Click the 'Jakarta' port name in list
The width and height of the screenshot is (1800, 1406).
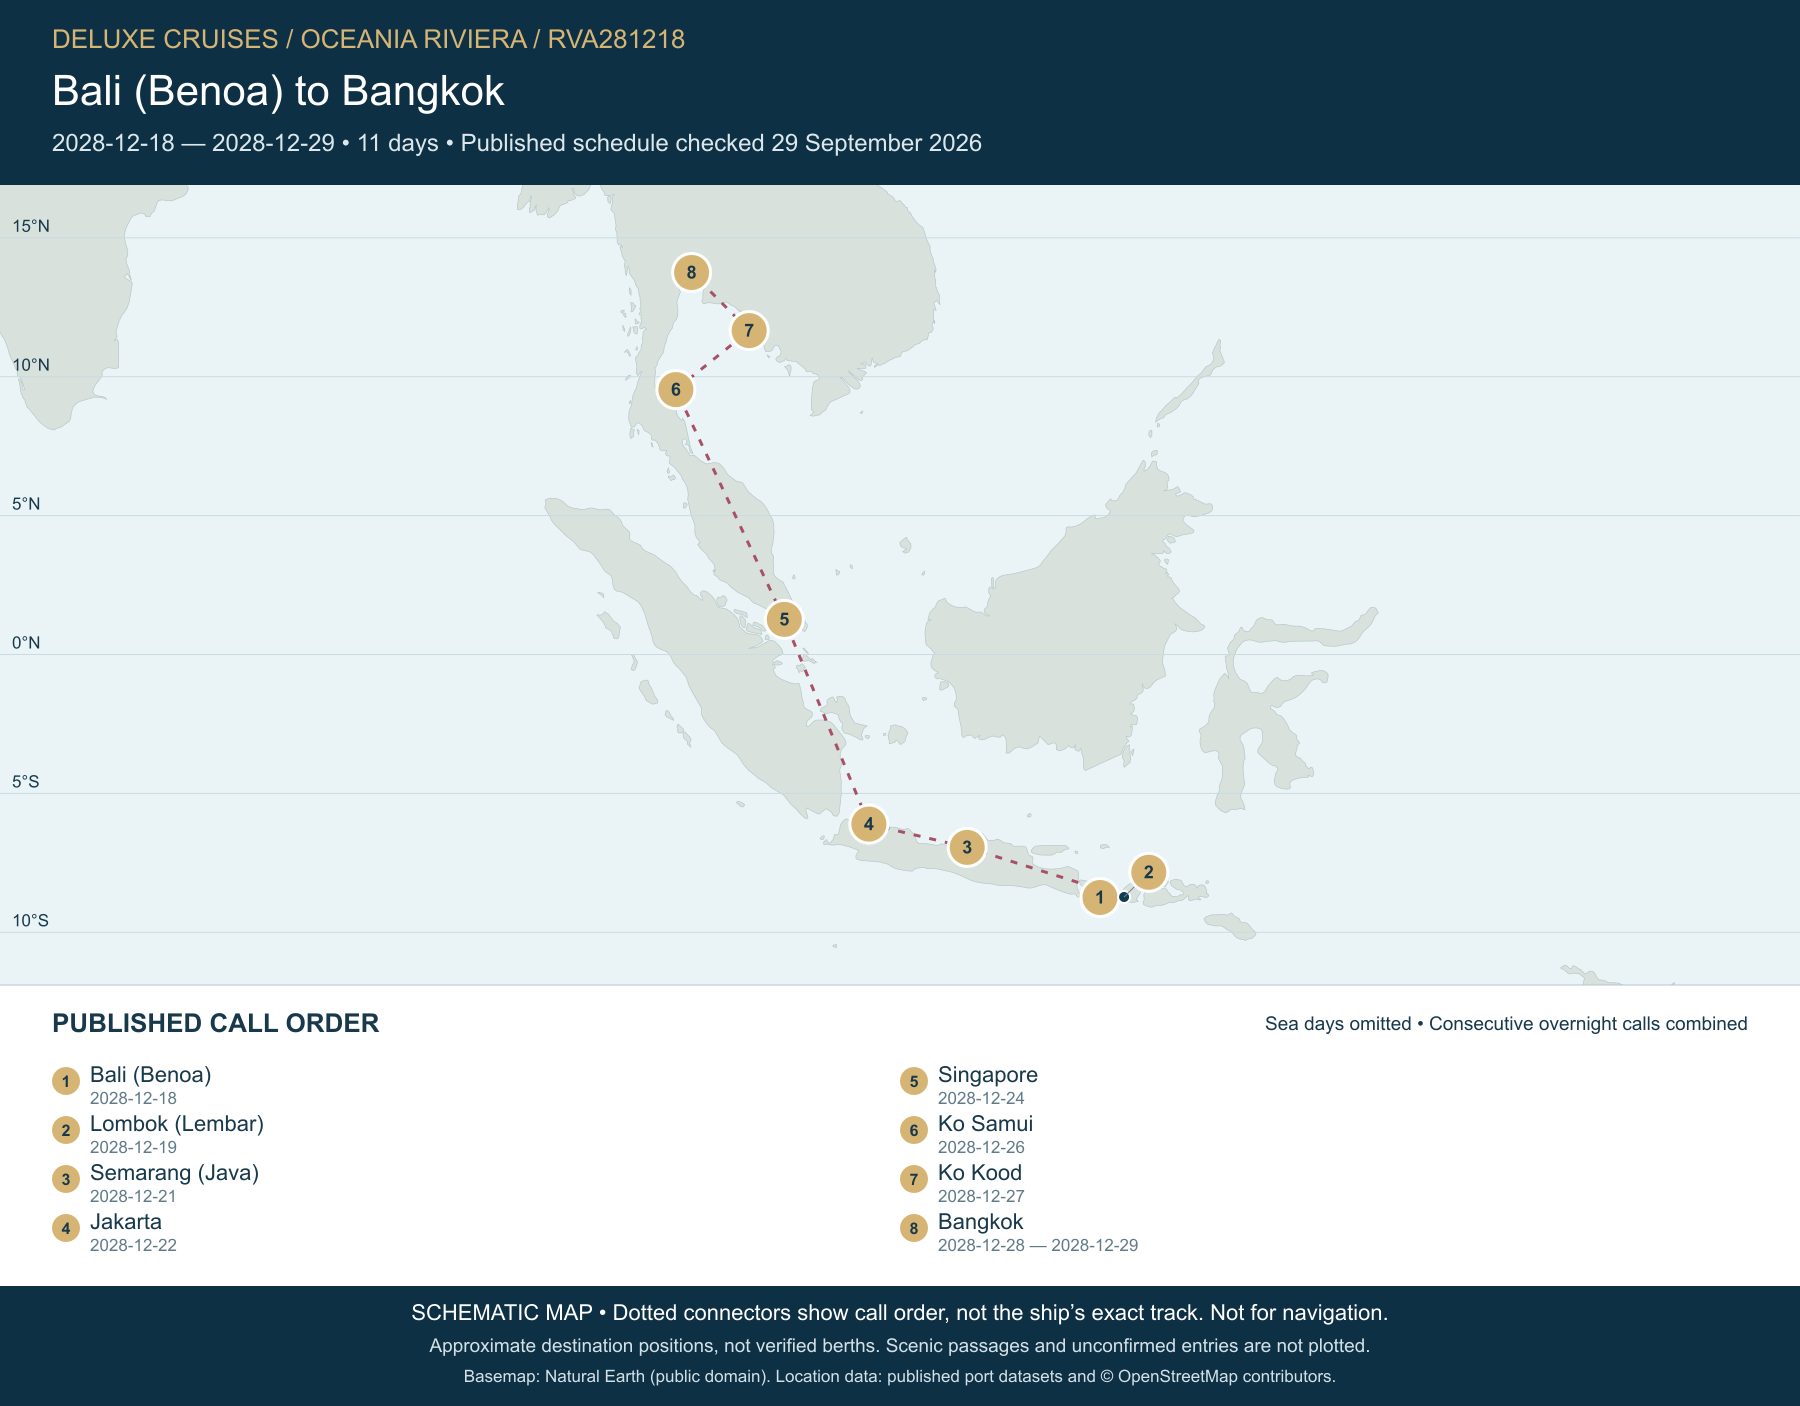[126, 1222]
